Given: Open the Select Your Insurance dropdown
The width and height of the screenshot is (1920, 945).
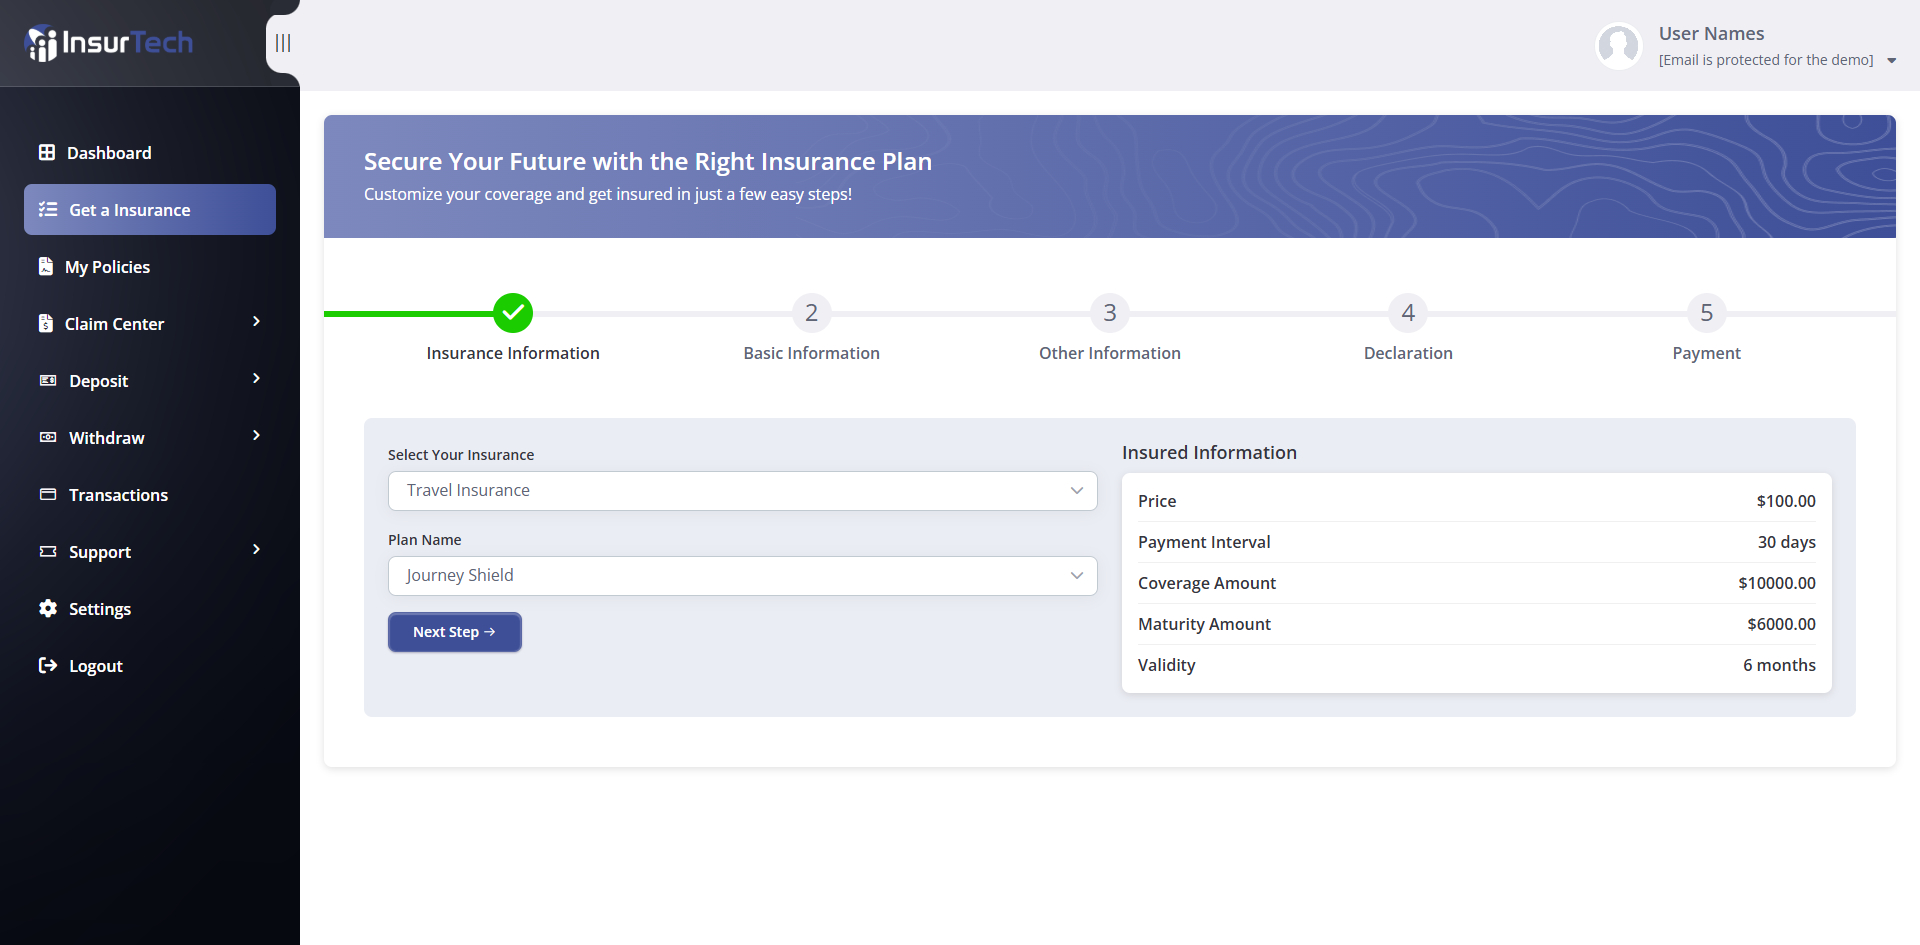Looking at the screenshot, I should tap(742, 491).
